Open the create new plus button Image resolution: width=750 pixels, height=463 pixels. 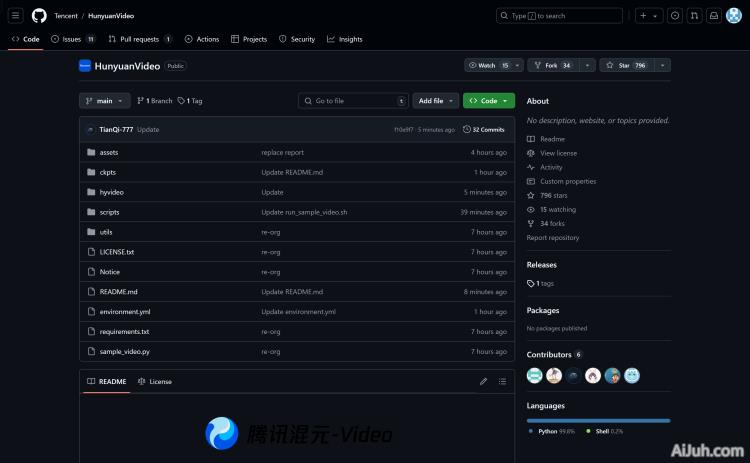[x=643, y=16]
